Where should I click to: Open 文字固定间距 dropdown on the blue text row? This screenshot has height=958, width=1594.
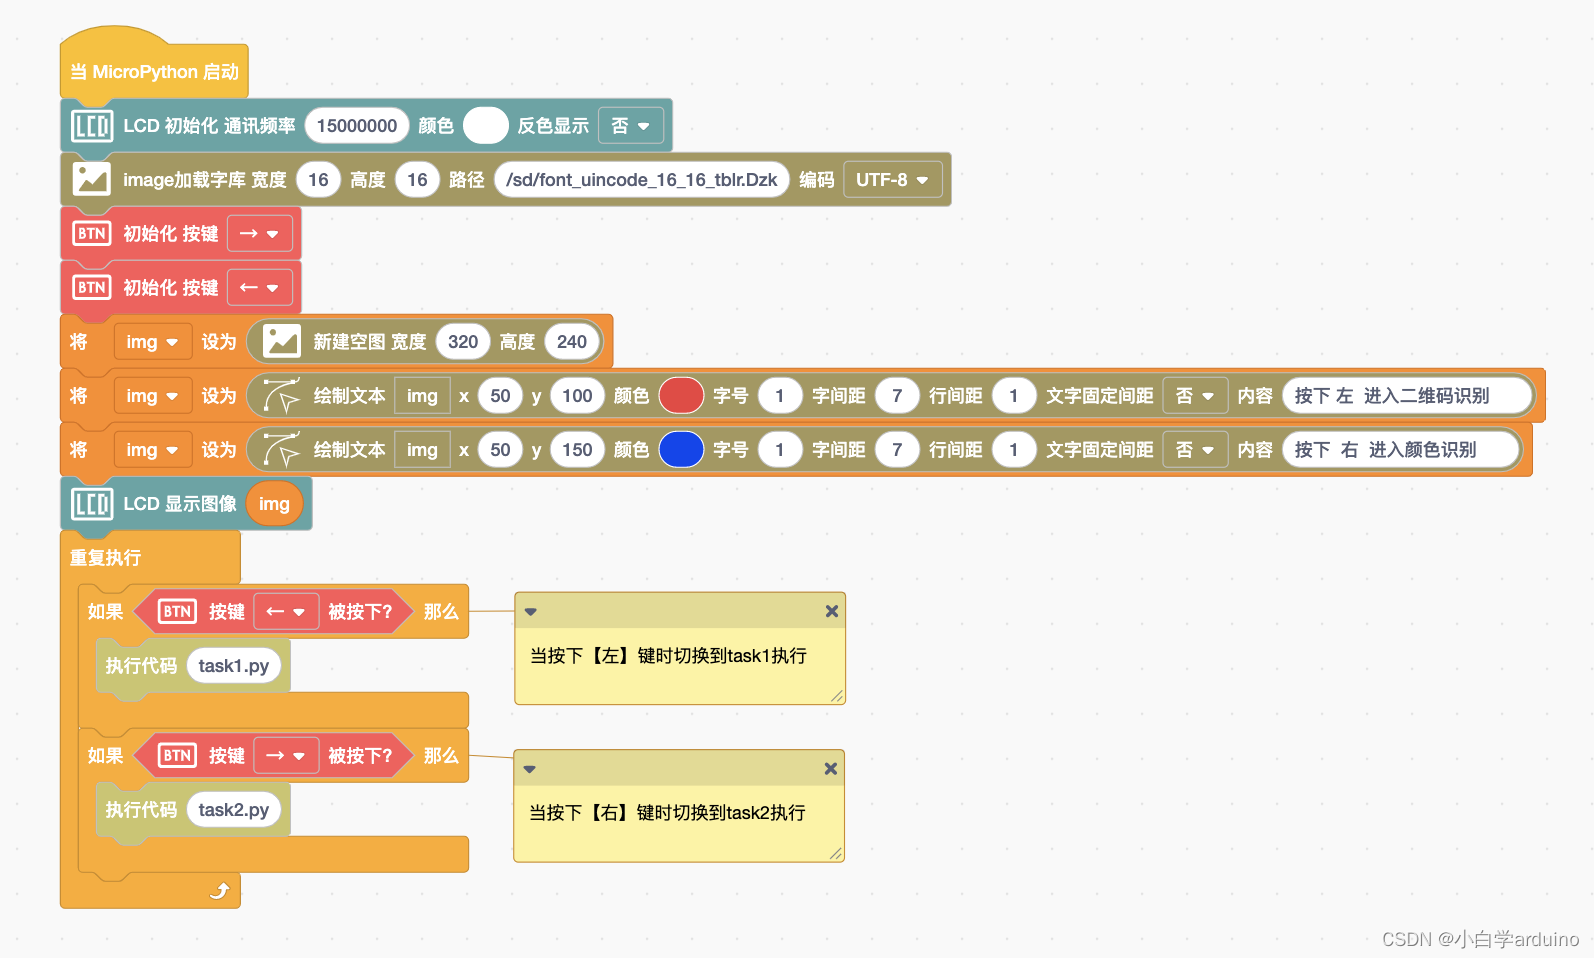coord(1195,450)
